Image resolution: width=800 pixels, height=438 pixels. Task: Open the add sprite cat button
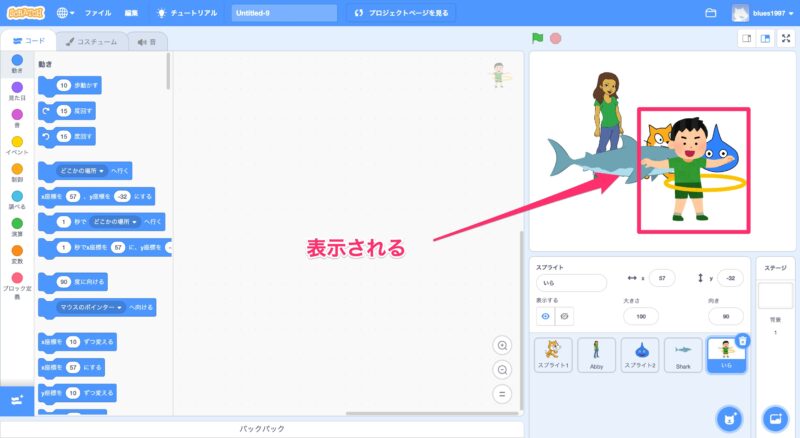point(730,418)
